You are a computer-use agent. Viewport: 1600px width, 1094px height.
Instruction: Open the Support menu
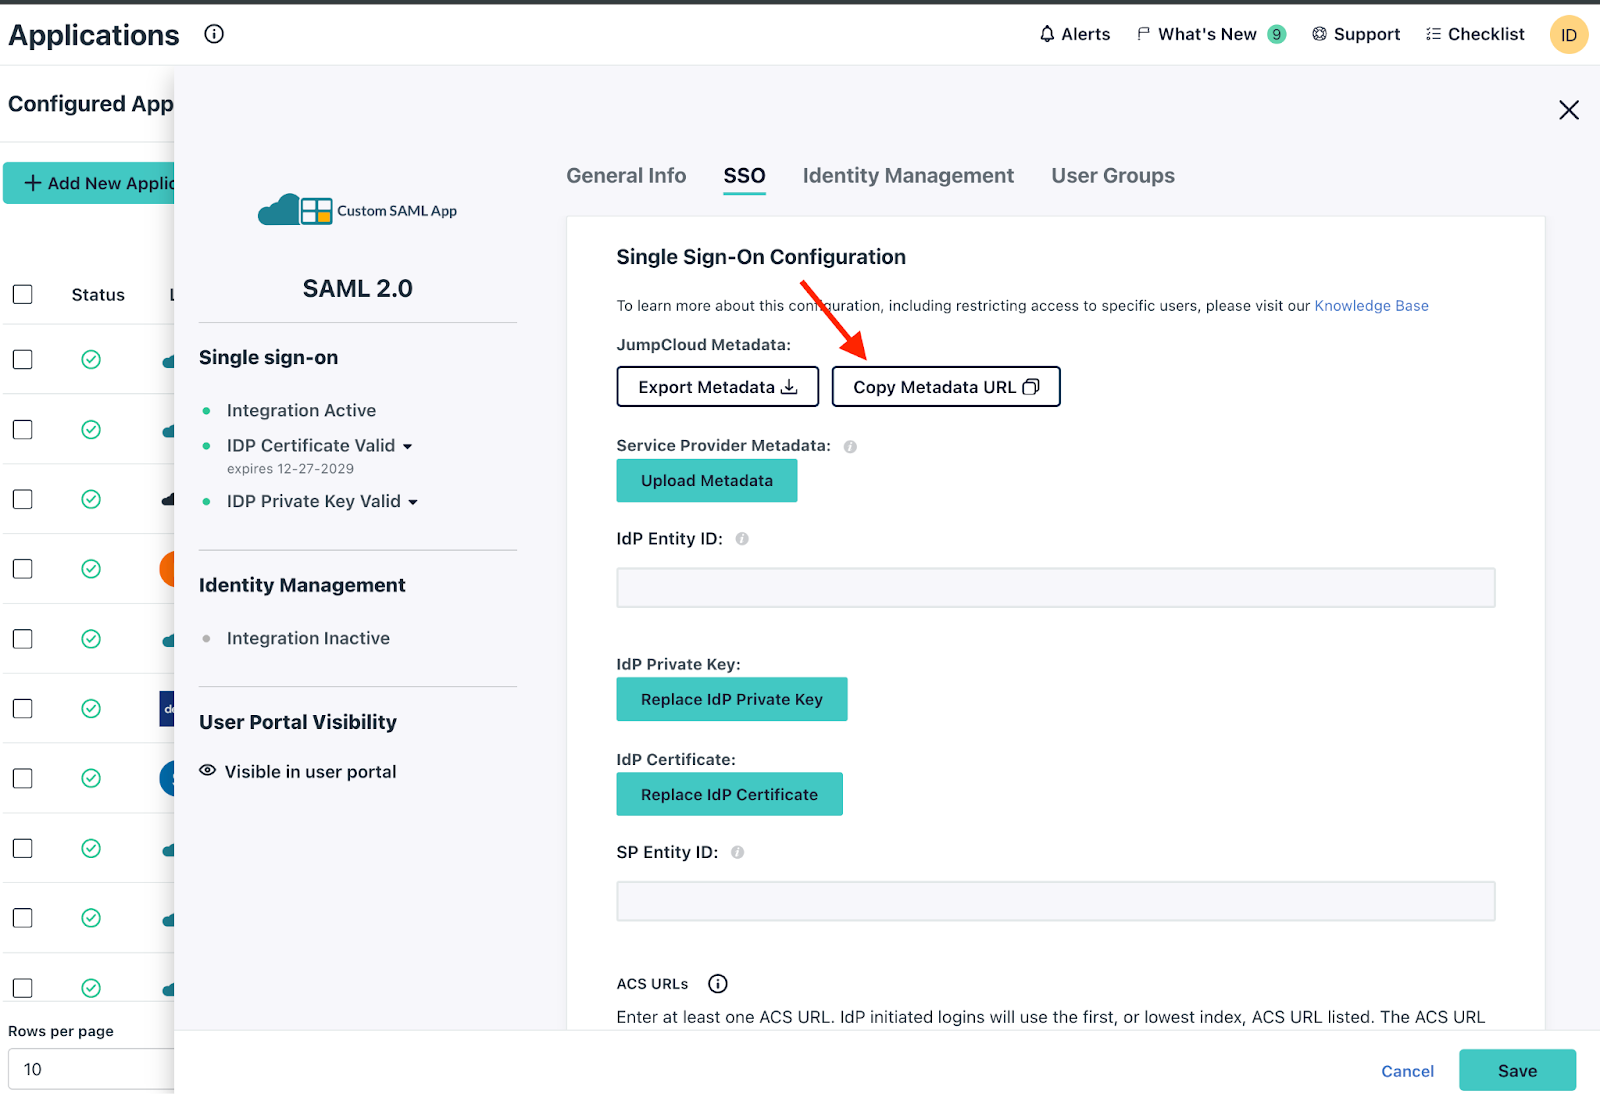1356,34
